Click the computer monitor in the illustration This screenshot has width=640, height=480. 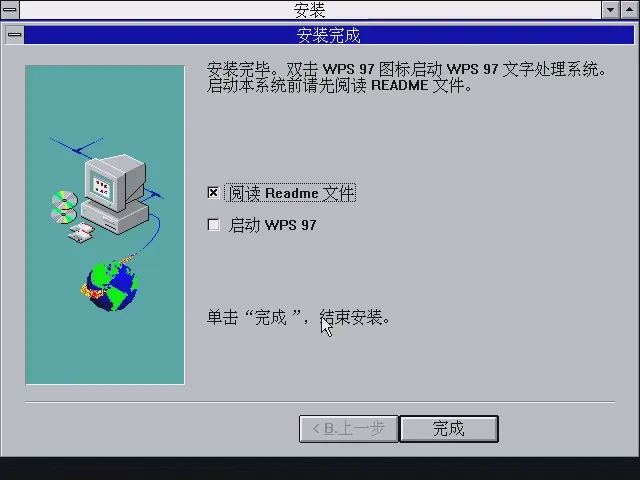point(114,182)
